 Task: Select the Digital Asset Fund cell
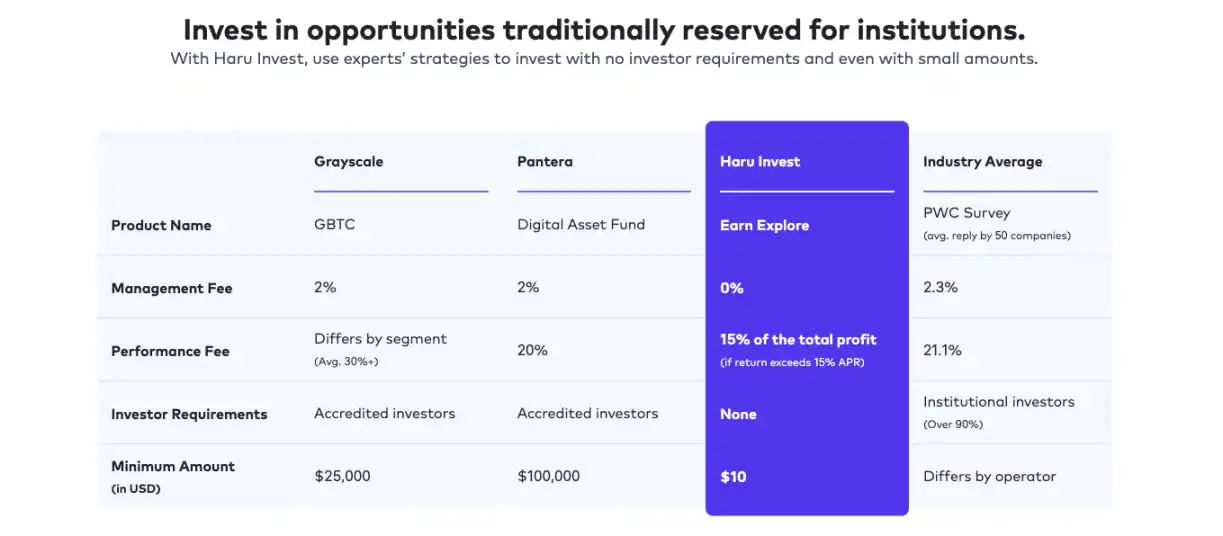[x=581, y=225]
